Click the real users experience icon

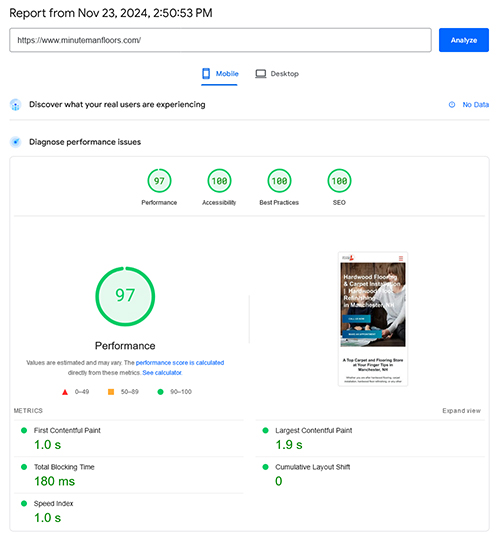click(15, 105)
